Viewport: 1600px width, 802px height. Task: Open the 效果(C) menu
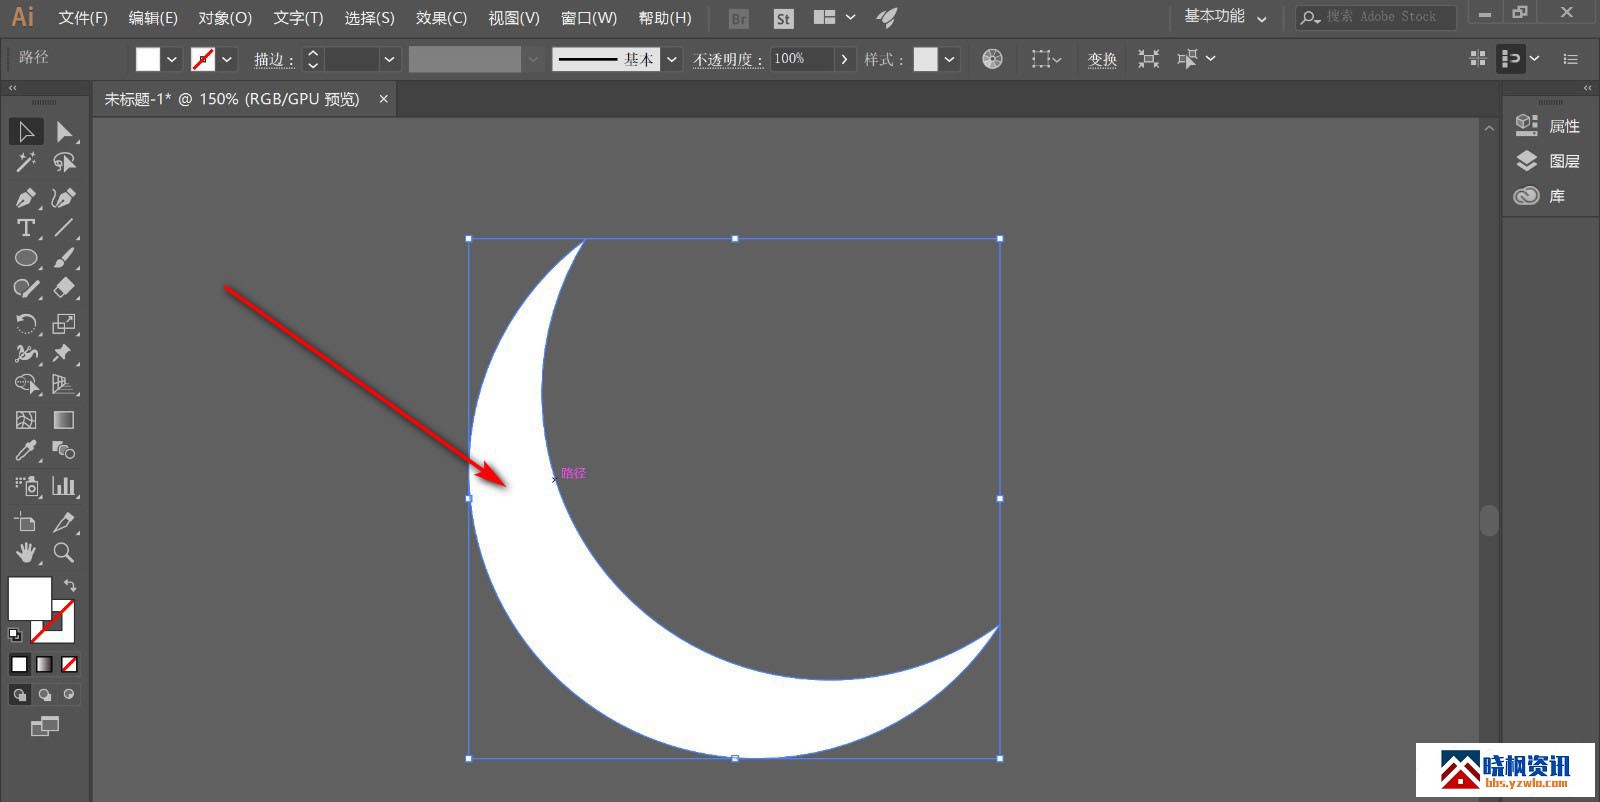(441, 18)
